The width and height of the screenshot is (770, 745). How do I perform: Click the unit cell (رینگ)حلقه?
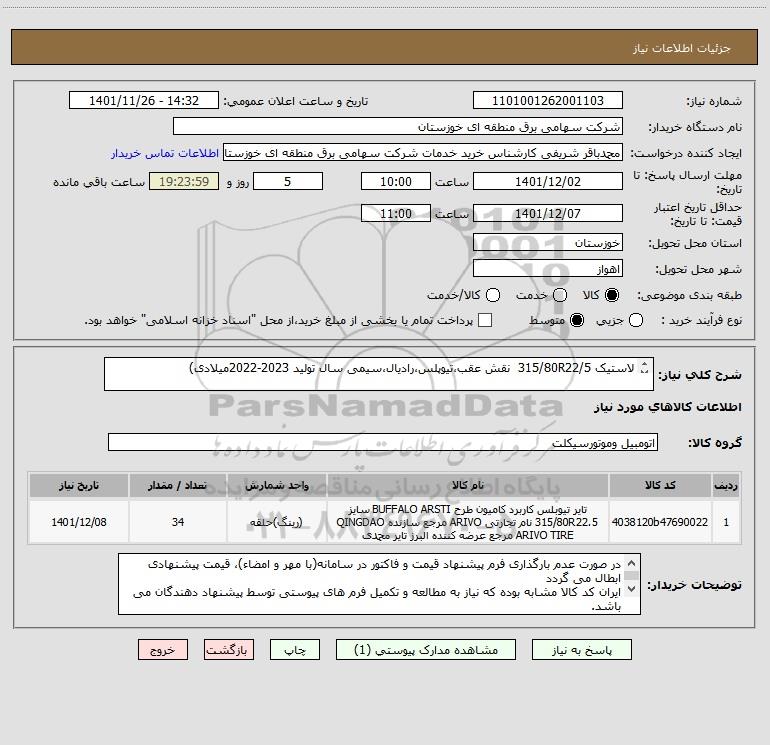[277, 522]
